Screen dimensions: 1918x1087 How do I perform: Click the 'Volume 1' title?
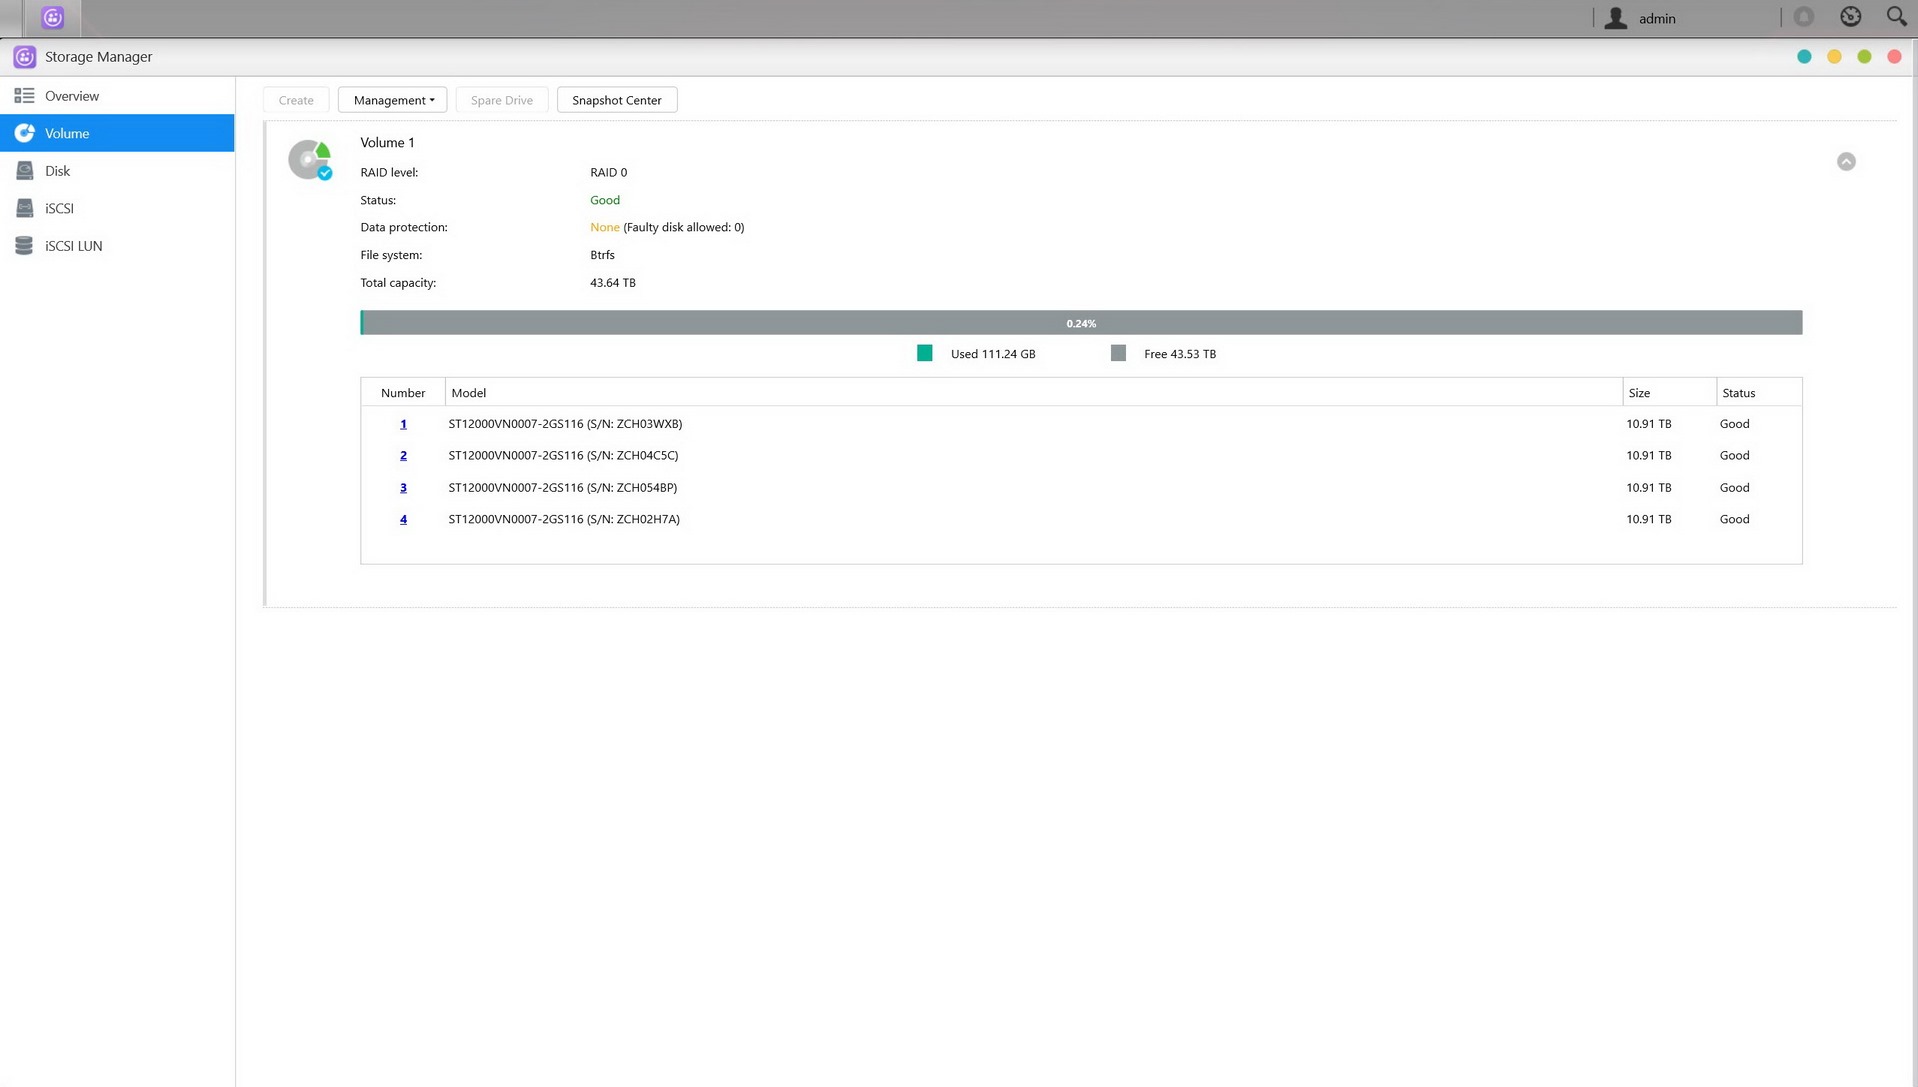pos(387,143)
